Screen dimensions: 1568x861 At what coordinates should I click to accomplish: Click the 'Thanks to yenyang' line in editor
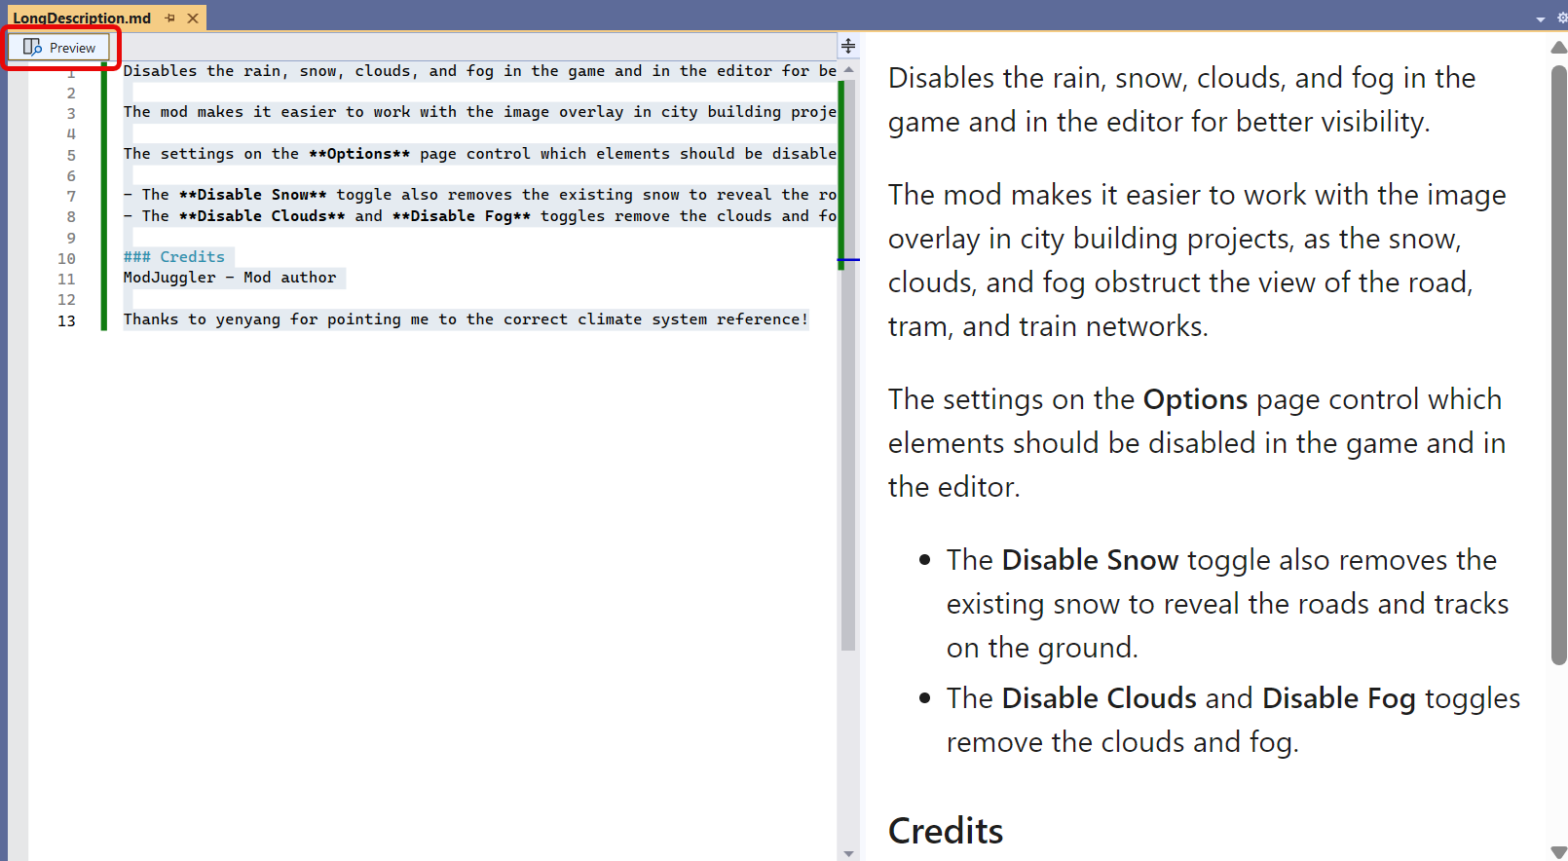(465, 320)
